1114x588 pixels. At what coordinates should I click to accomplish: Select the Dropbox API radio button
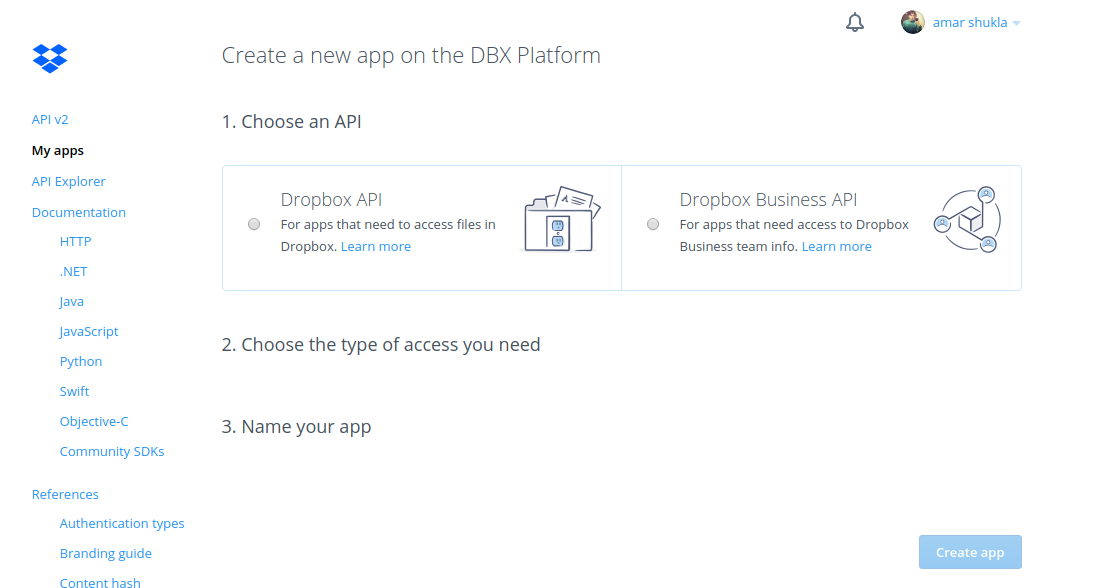(x=253, y=224)
